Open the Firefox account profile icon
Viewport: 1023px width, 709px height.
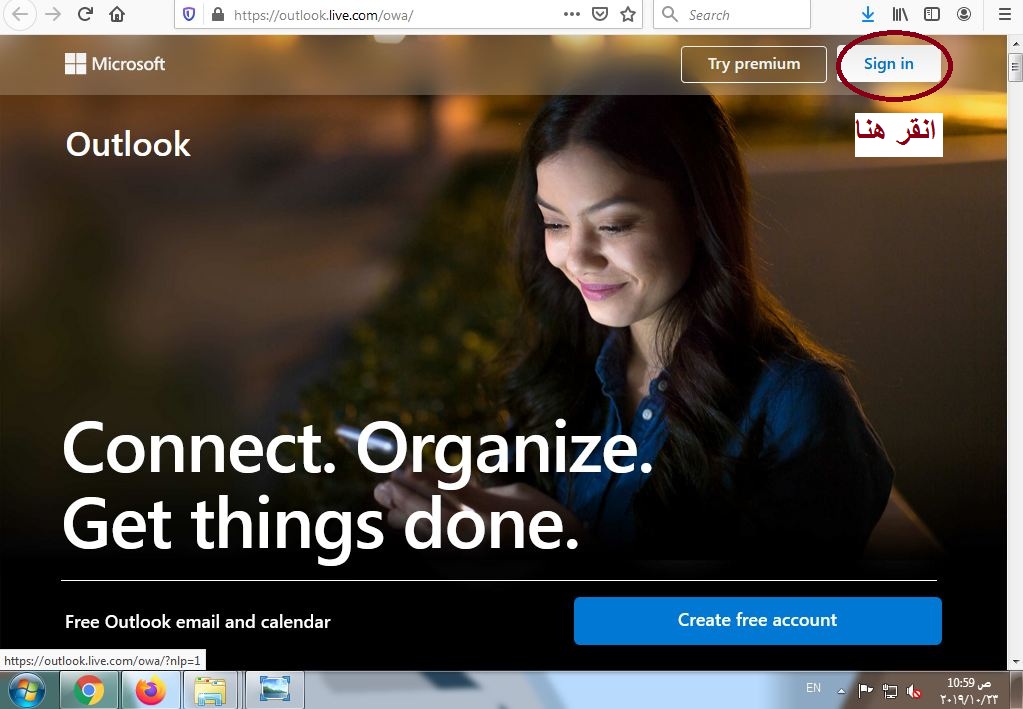(964, 15)
